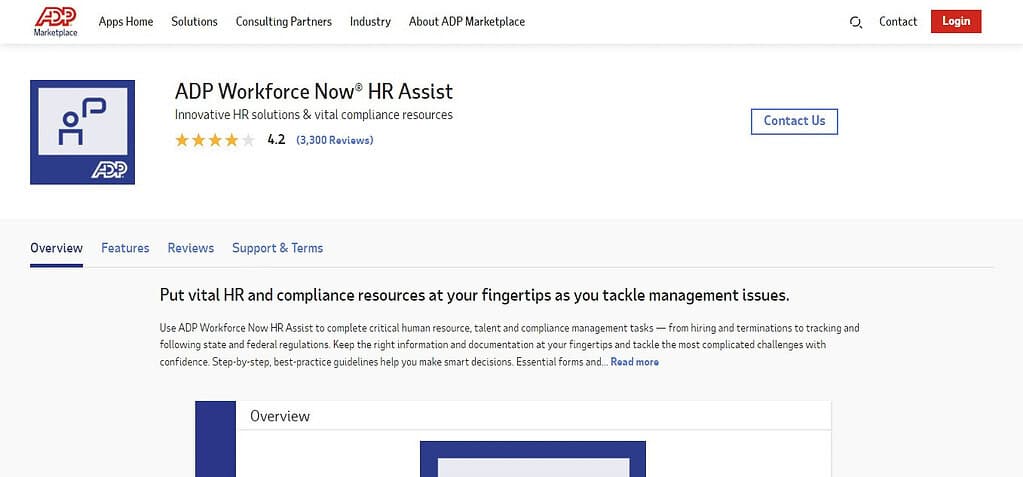The height and width of the screenshot is (477, 1023).
Task: Switch to the Features tab
Action: [x=125, y=248]
